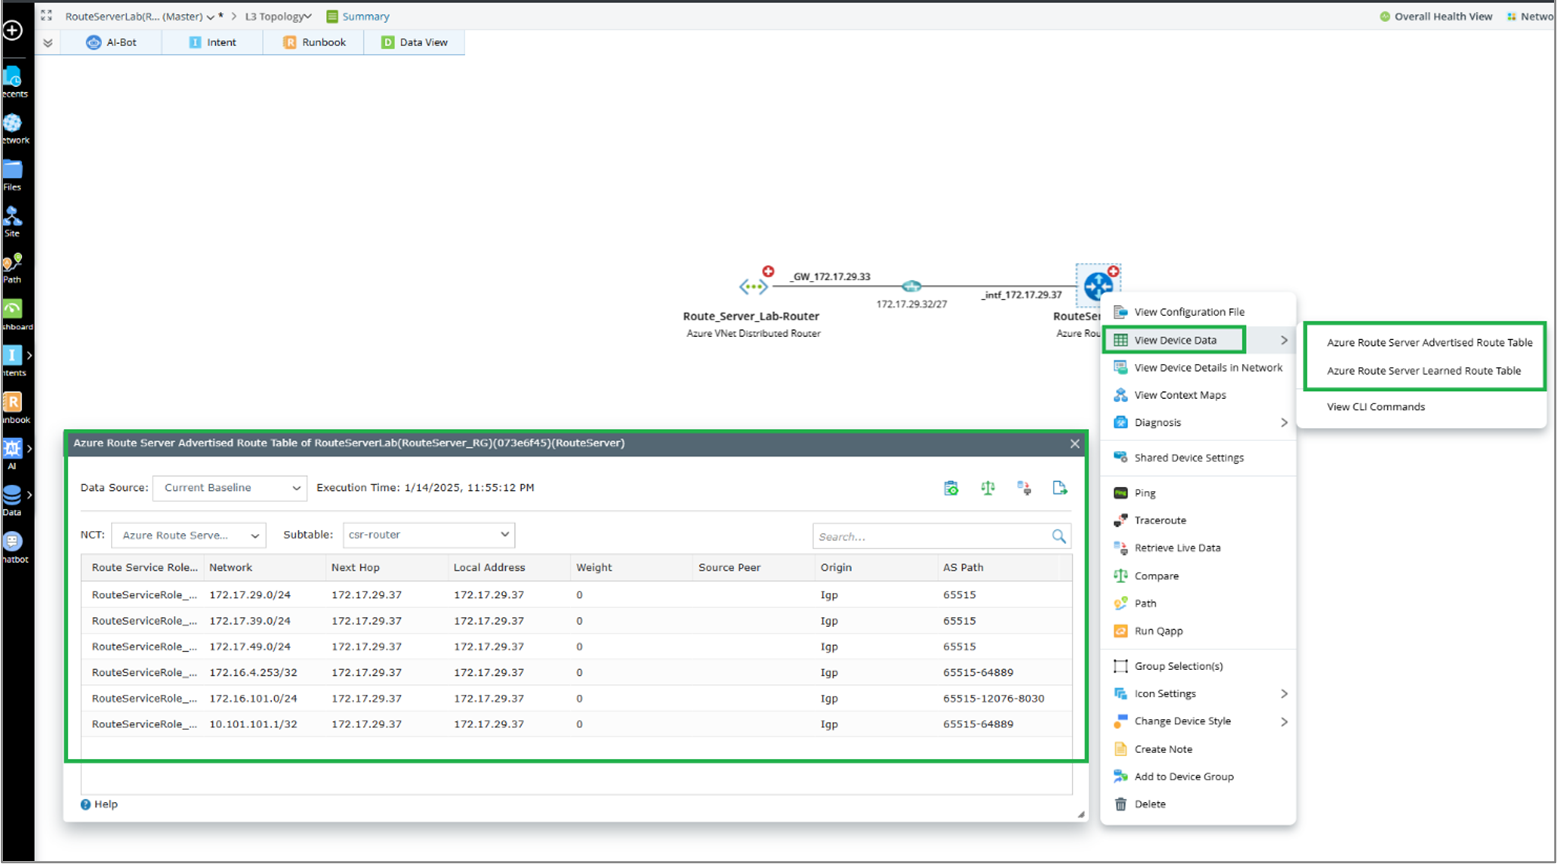Viewport: 1557px width, 864px height.
Task: Click the add plus icon at top left
Action: click(x=13, y=31)
